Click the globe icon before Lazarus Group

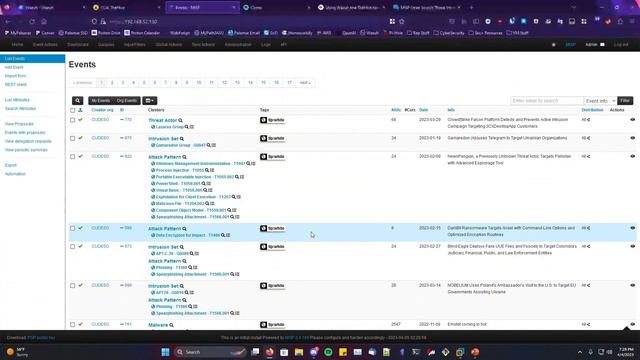[x=153, y=127]
